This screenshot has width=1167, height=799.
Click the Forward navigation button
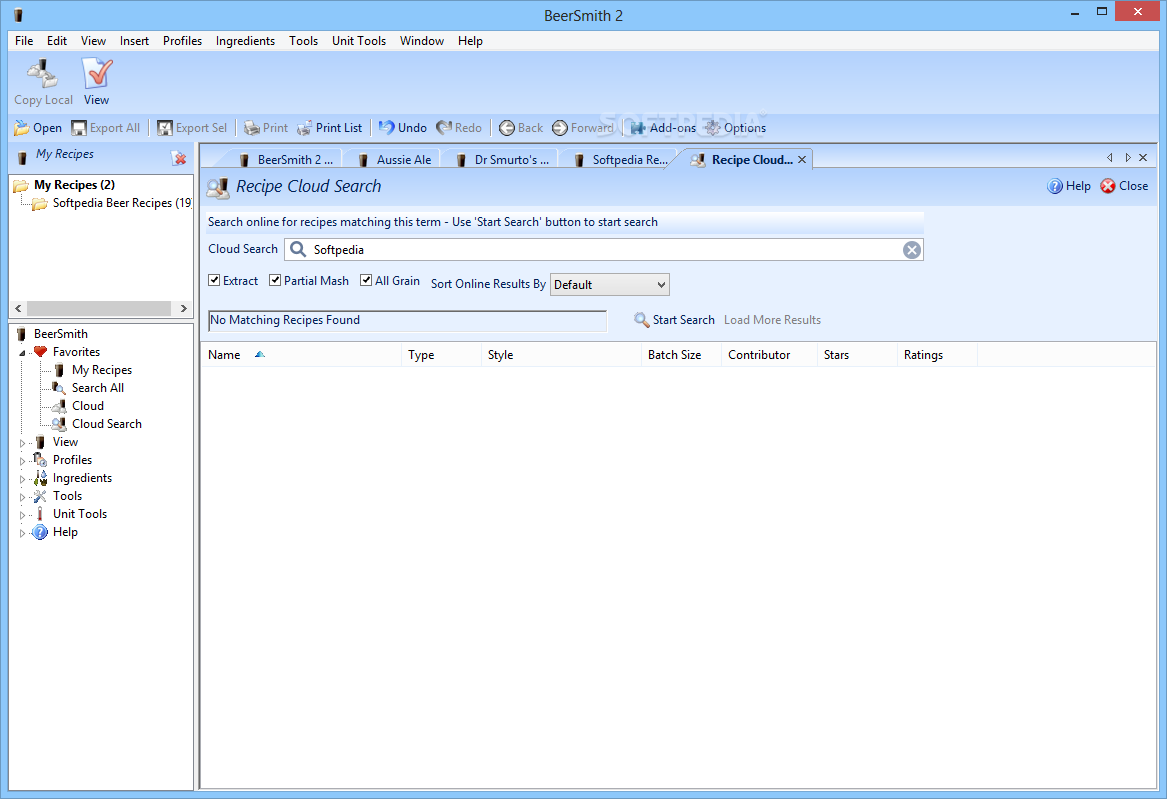click(x=583, y=128)
